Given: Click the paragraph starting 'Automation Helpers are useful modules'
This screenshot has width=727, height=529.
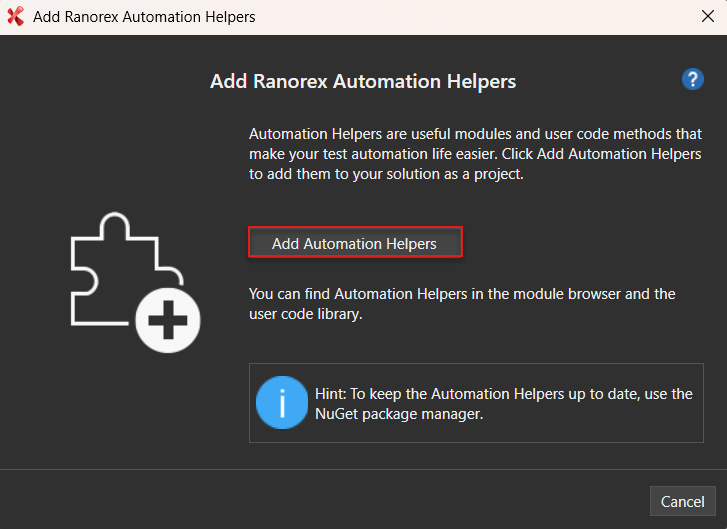Looking at the screenshot, I should coord(475,153).
